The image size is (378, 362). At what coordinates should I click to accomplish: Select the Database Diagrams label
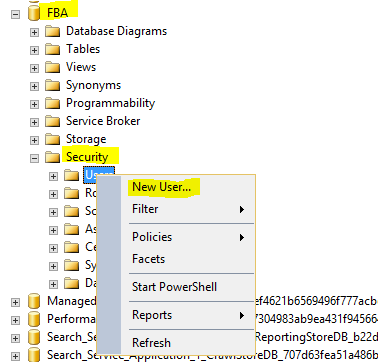click(x=116, y=31)
